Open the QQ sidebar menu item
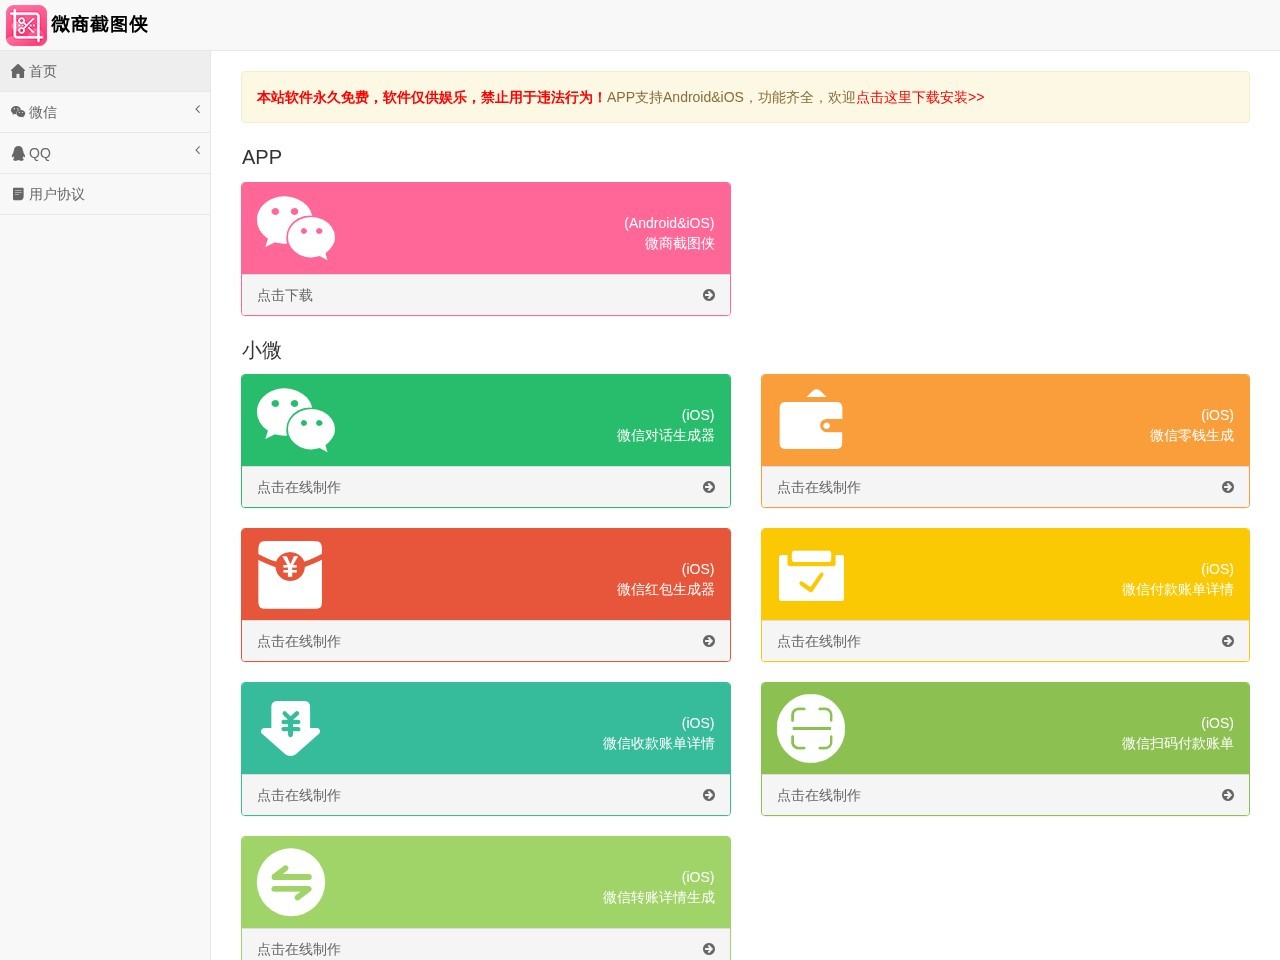 105,153
